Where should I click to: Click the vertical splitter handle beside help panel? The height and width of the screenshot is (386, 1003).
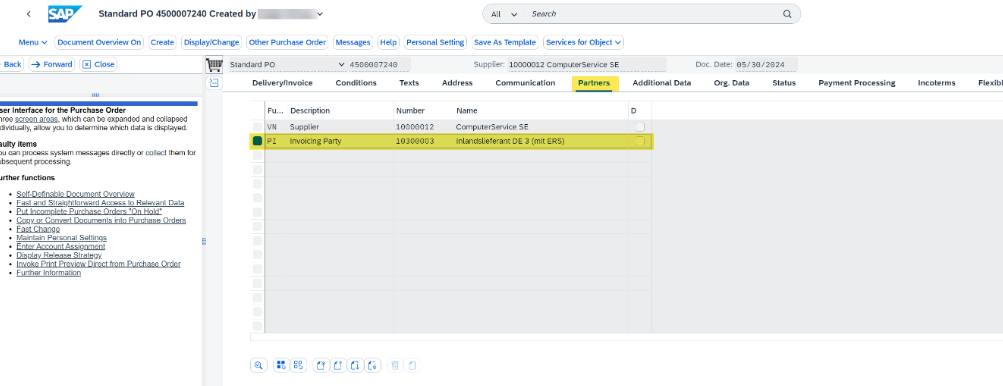203,241
